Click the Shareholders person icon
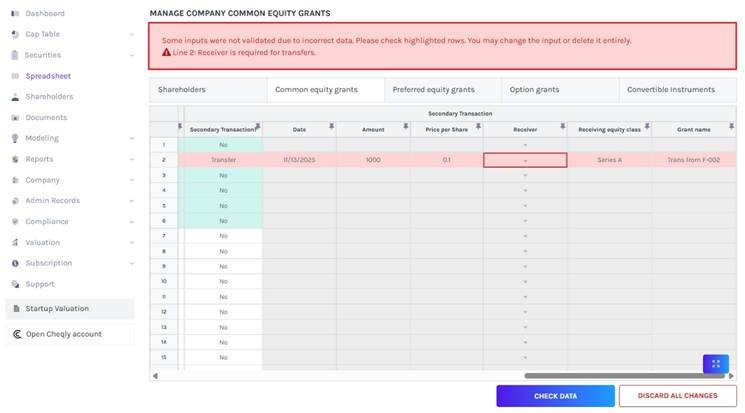This screenshot has height=413, width=745. (x=15, y=97)
